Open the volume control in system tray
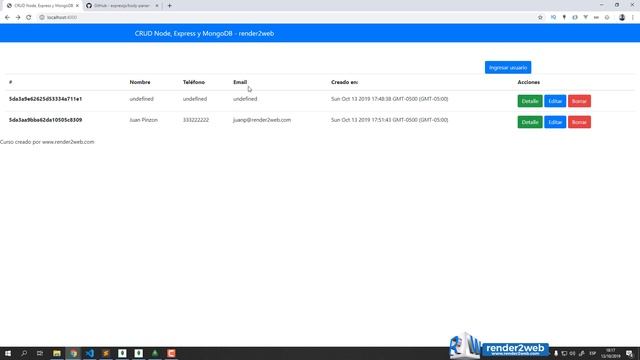This screenshot has width=640, height=360. [572, 353]
